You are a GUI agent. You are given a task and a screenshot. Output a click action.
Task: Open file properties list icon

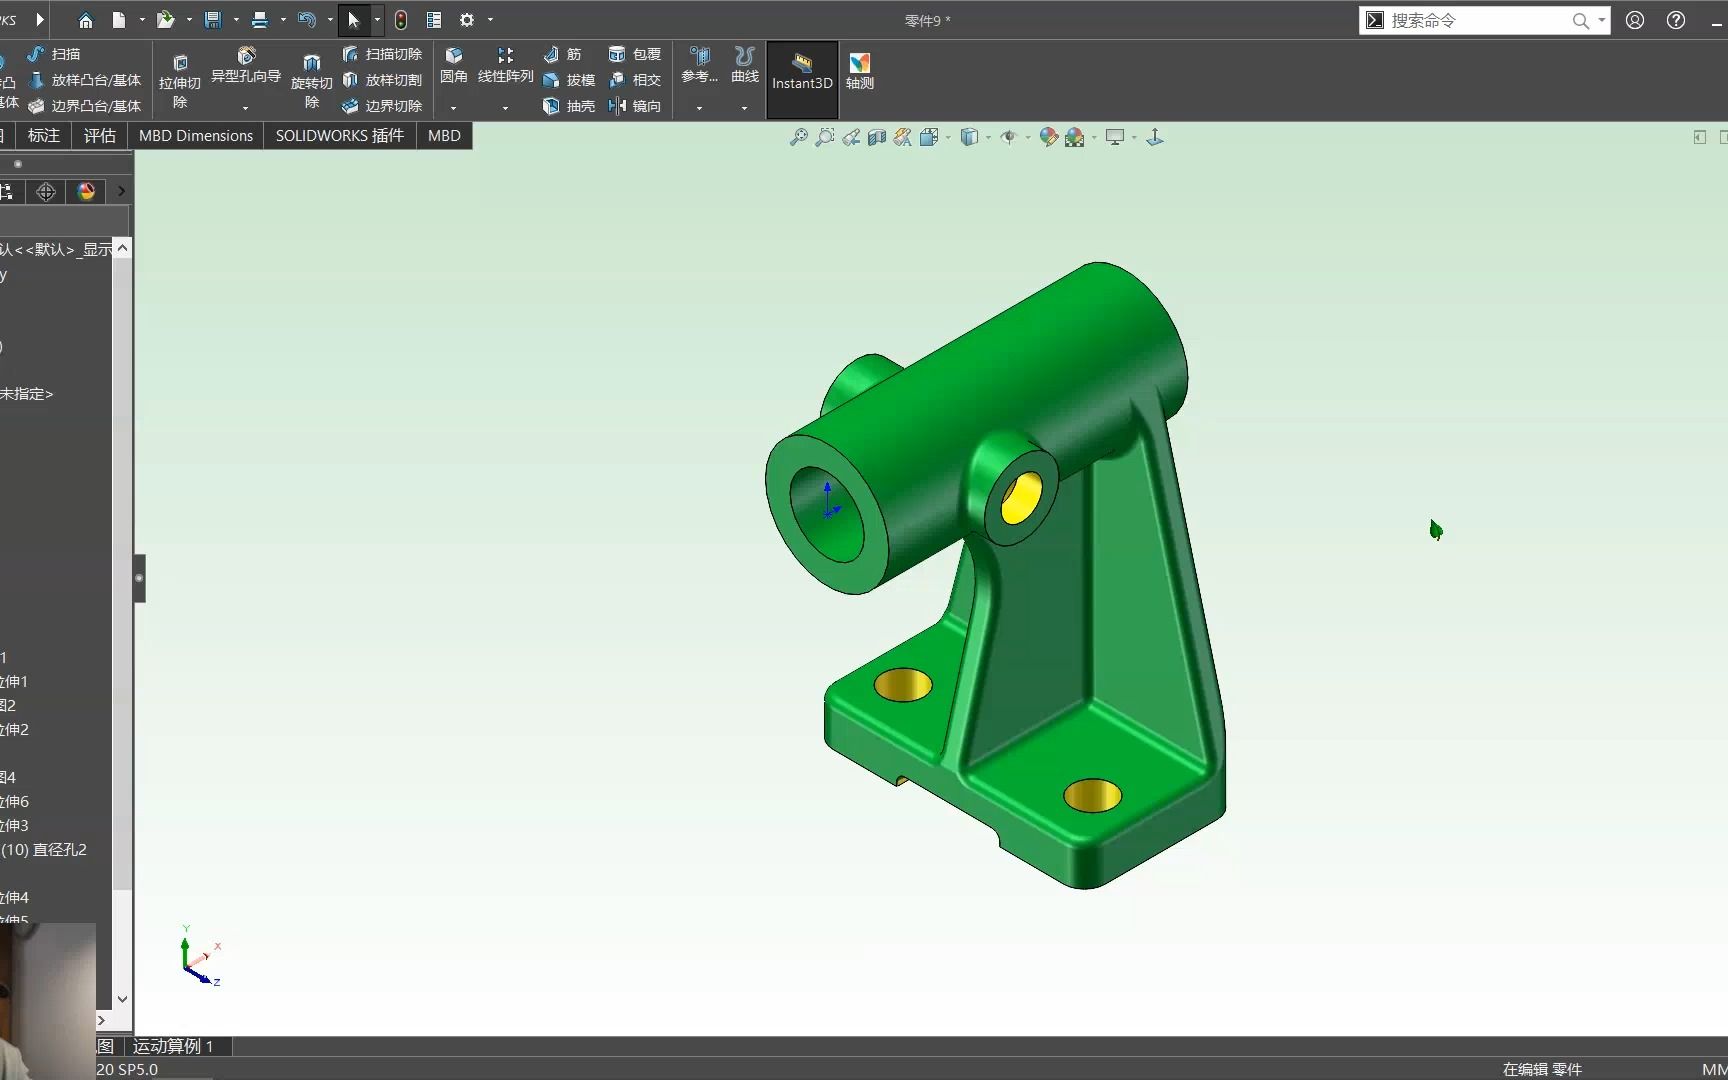pos(434,20)
